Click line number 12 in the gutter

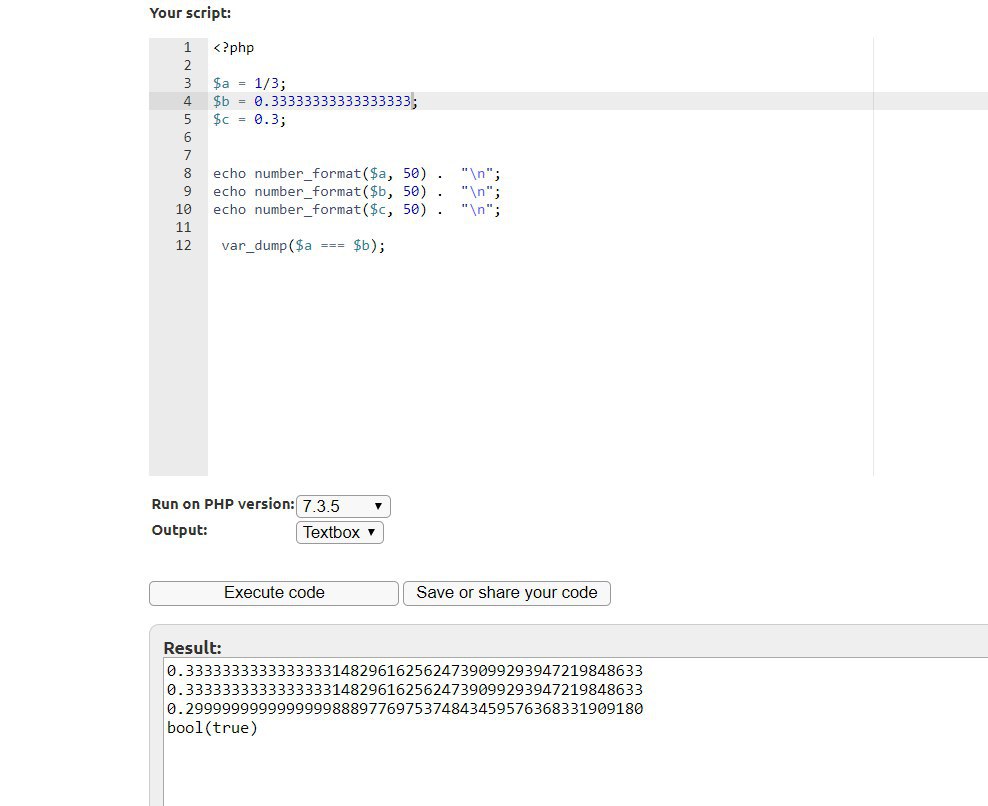(x=183, y=246)
